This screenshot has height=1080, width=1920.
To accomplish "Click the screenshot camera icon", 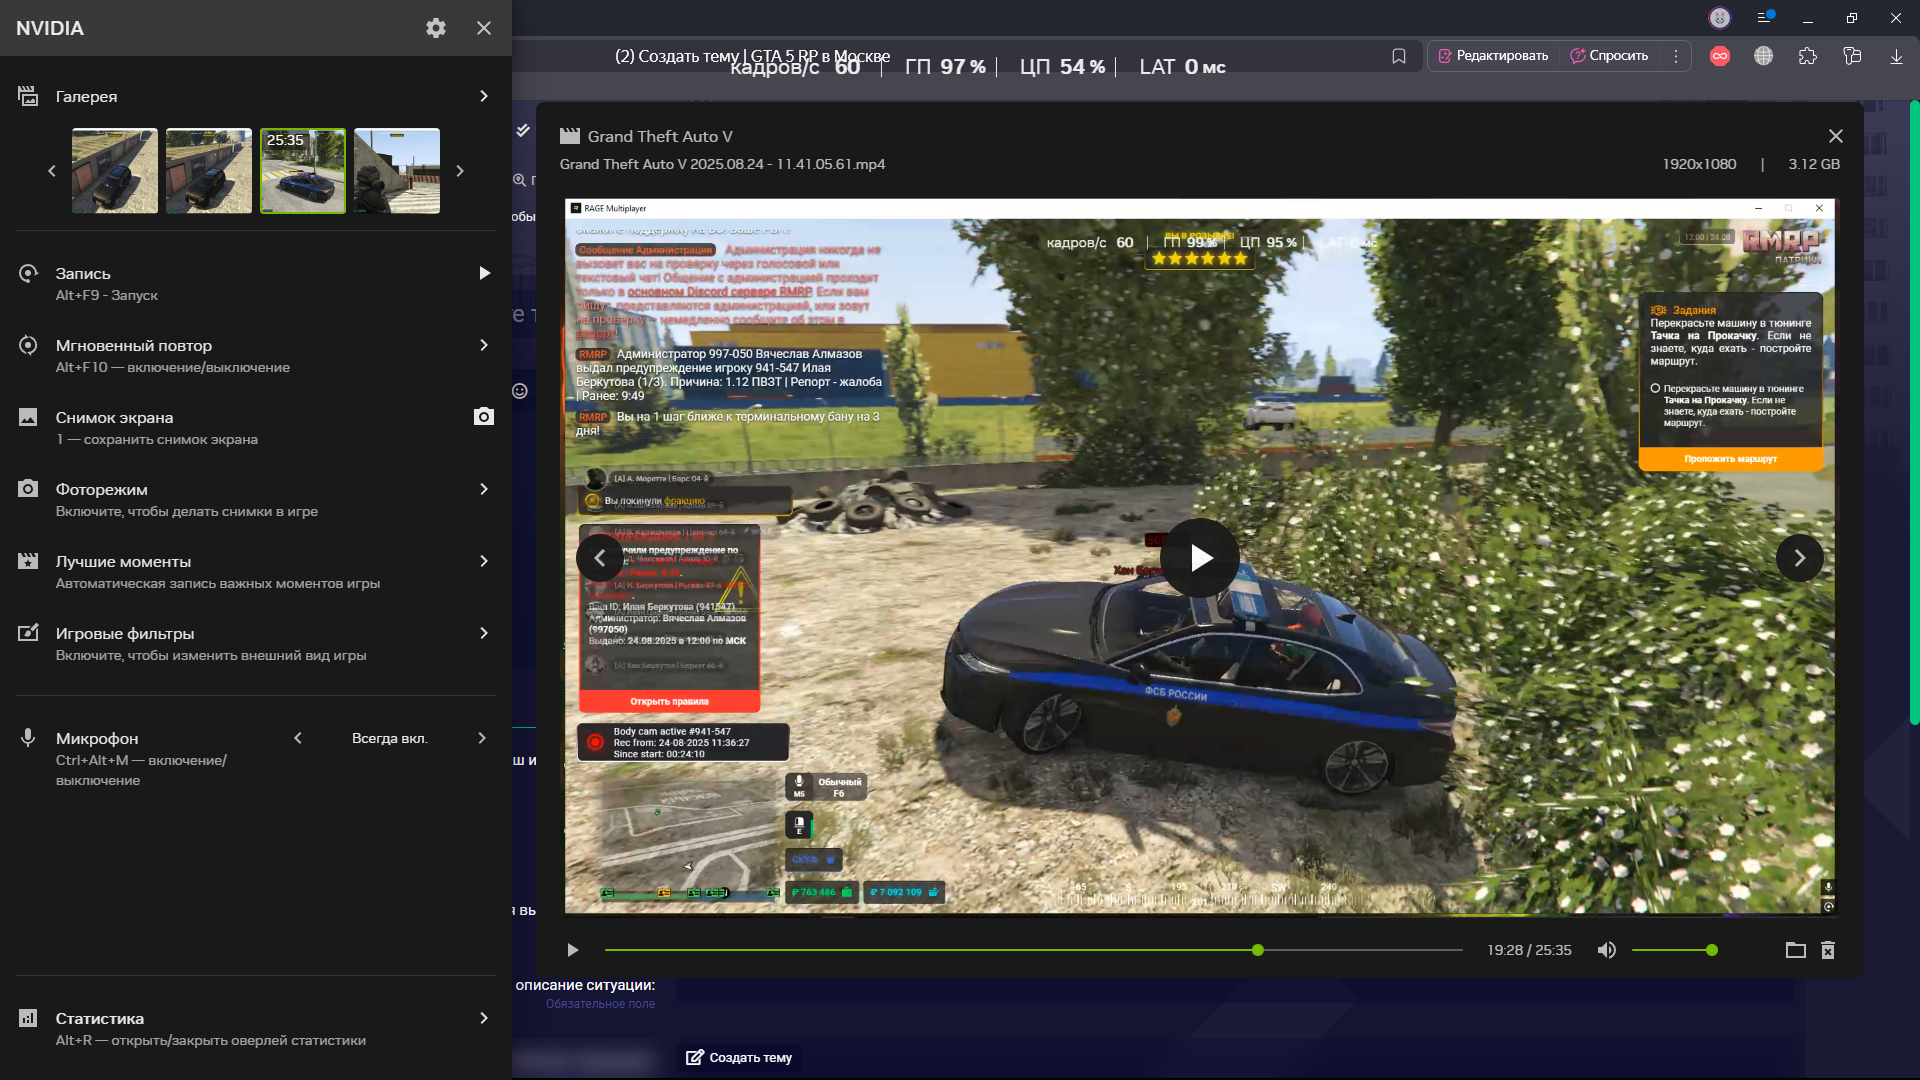I will pyautogui.click(x=483, y=417).
